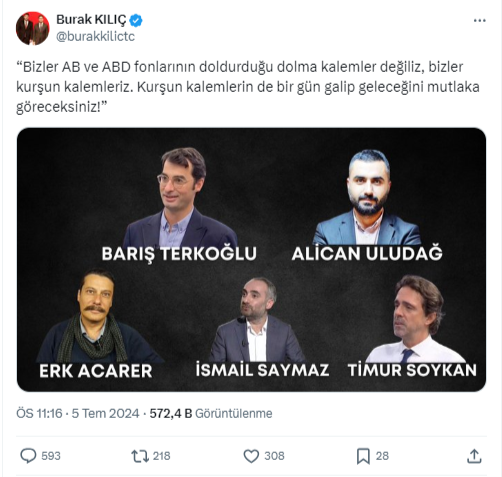The image size is (502, 477).
Task: Click the 593 replies count
Action: pos(51,456)
